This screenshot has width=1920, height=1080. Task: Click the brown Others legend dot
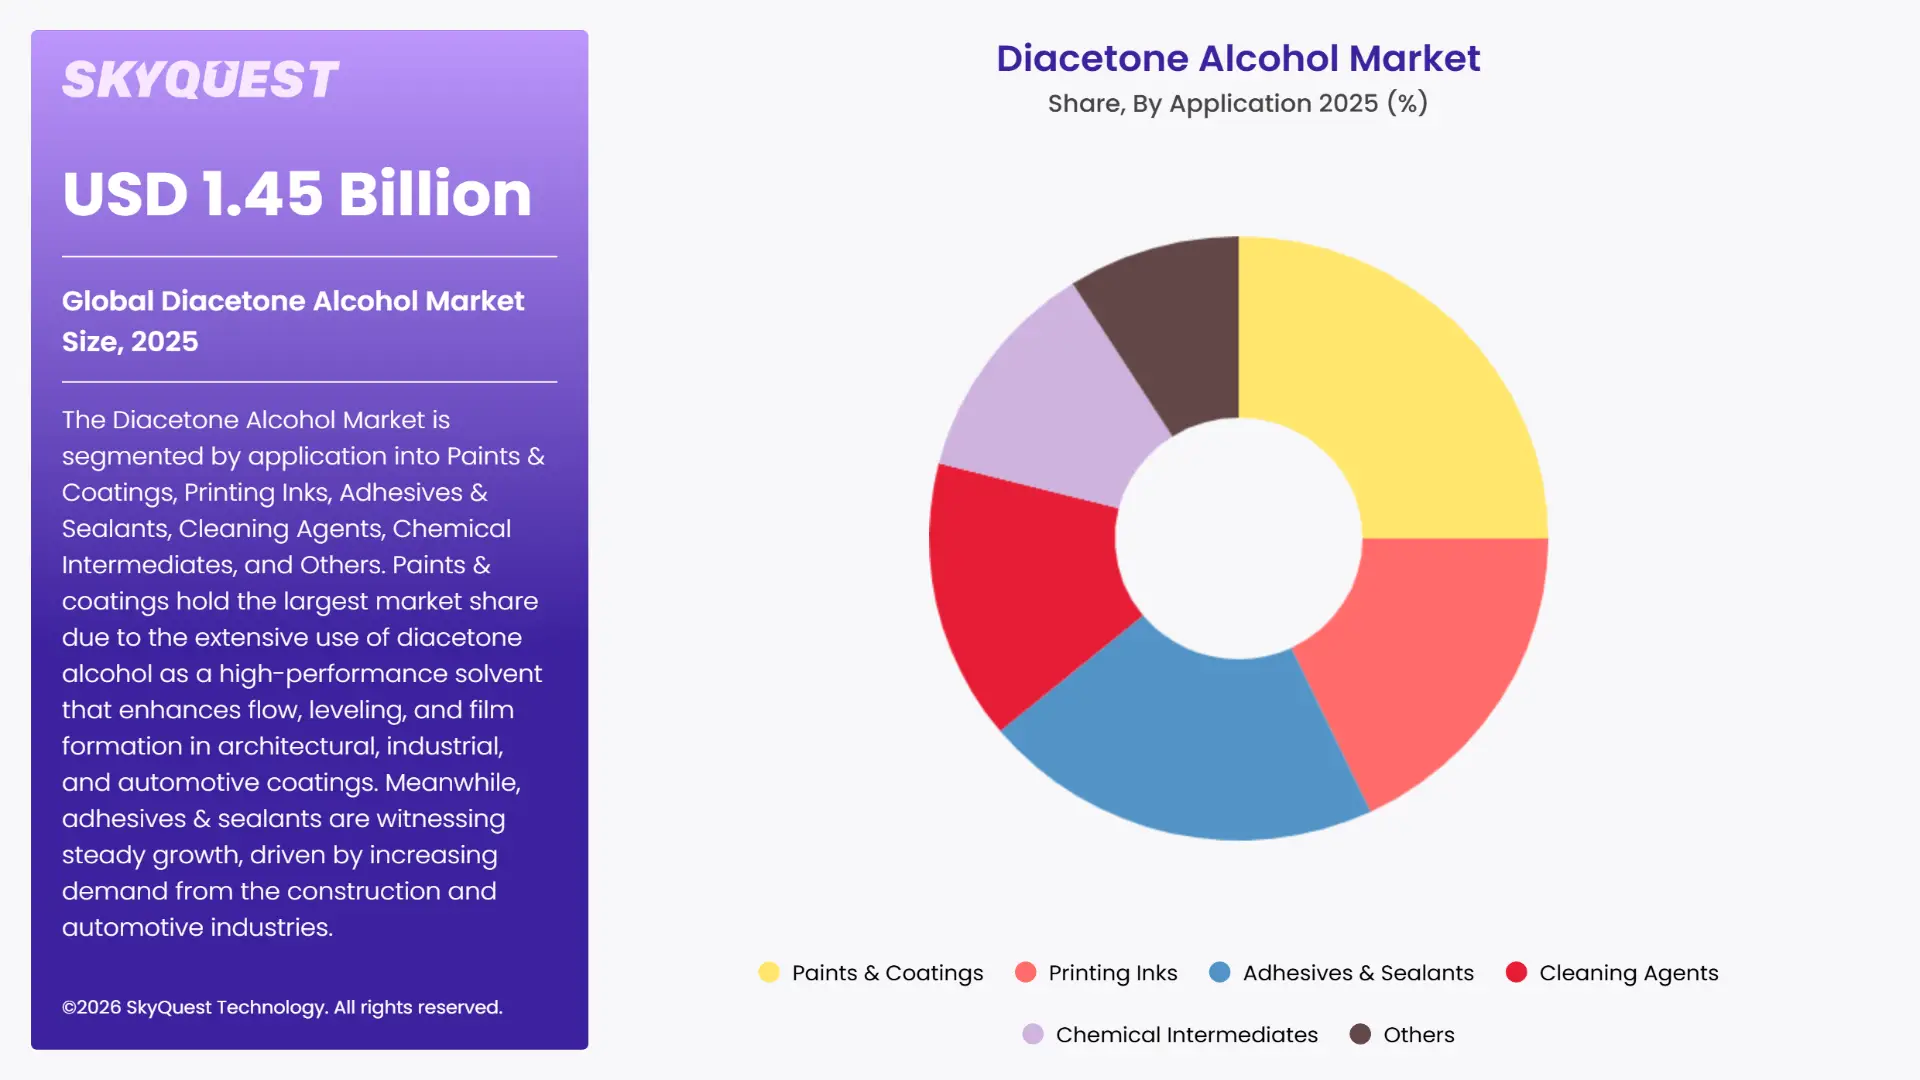coord(1360,1034)
